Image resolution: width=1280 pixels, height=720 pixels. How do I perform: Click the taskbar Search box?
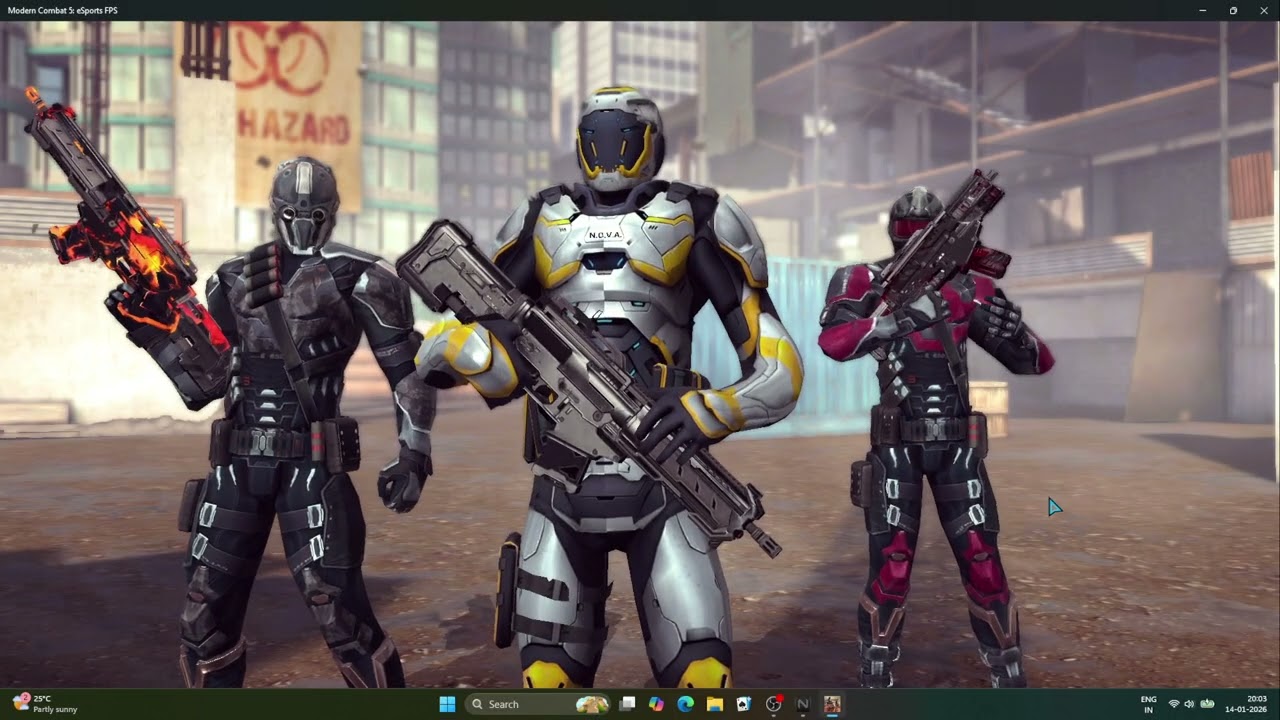click(x=539, y=704)
